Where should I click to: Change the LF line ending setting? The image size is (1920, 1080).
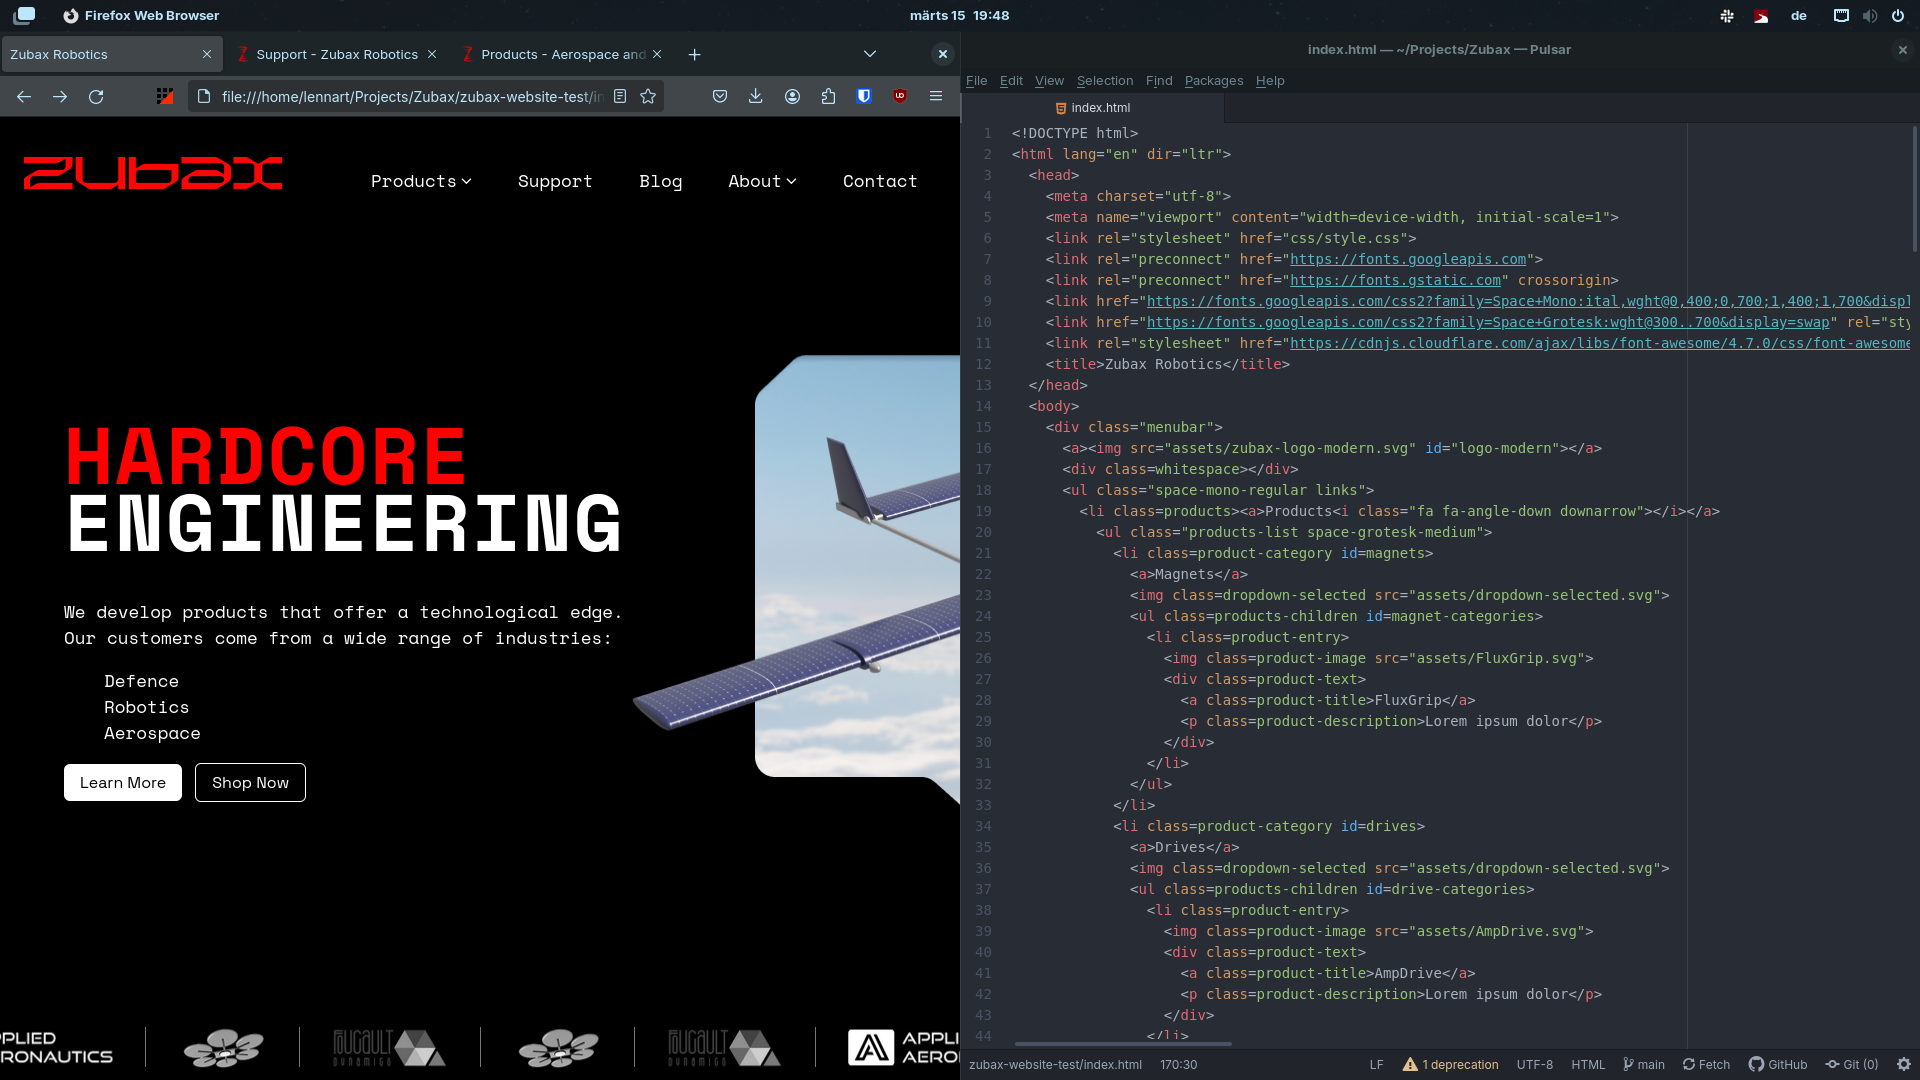coord(1376,1065)
